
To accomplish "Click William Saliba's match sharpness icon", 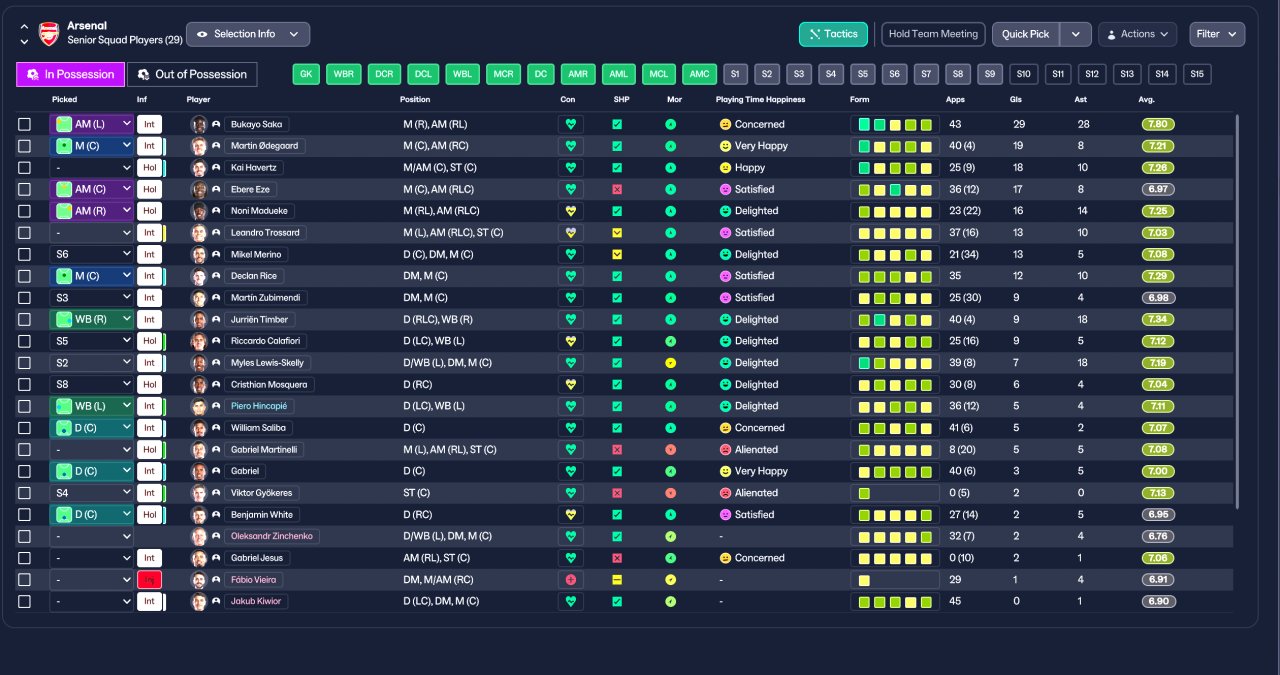I will click(617, 428).
